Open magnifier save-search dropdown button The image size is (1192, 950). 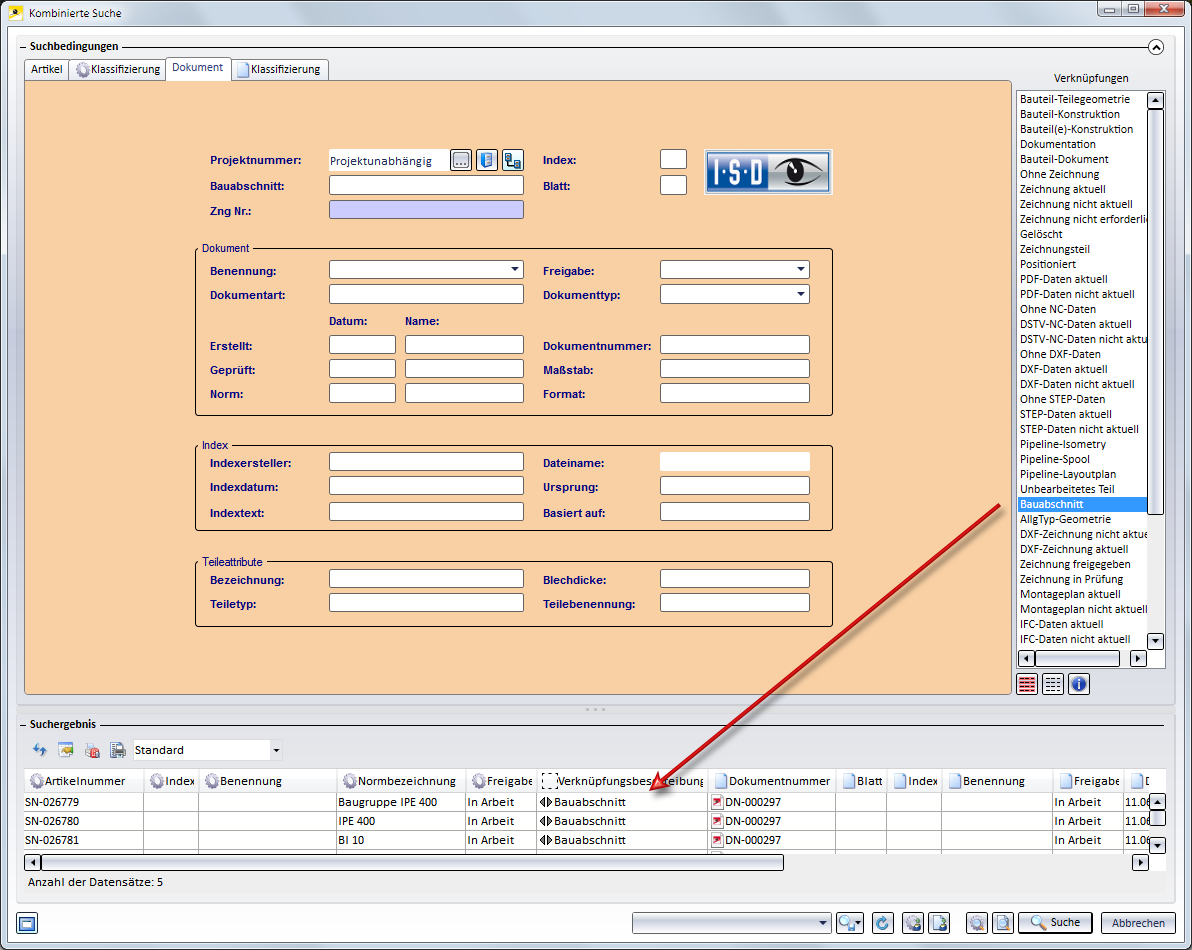[849, 923]
